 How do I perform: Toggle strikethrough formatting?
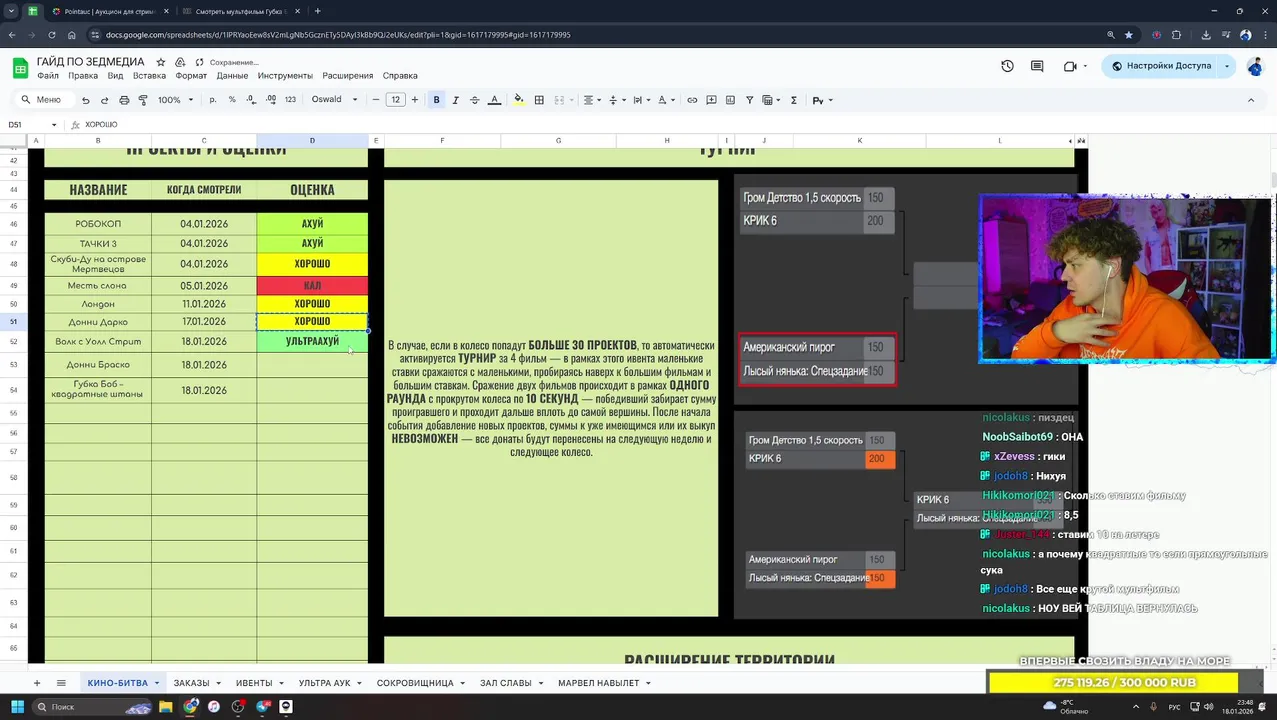[x=474, y=100]
